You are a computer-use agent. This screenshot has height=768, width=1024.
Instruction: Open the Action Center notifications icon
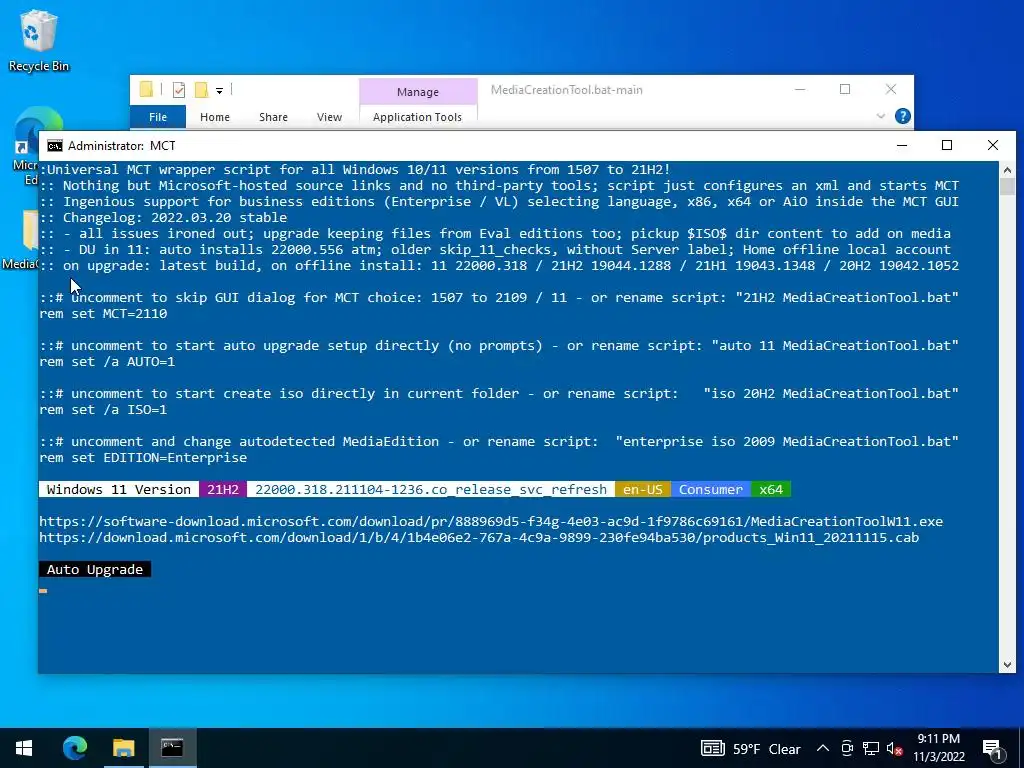993,749
